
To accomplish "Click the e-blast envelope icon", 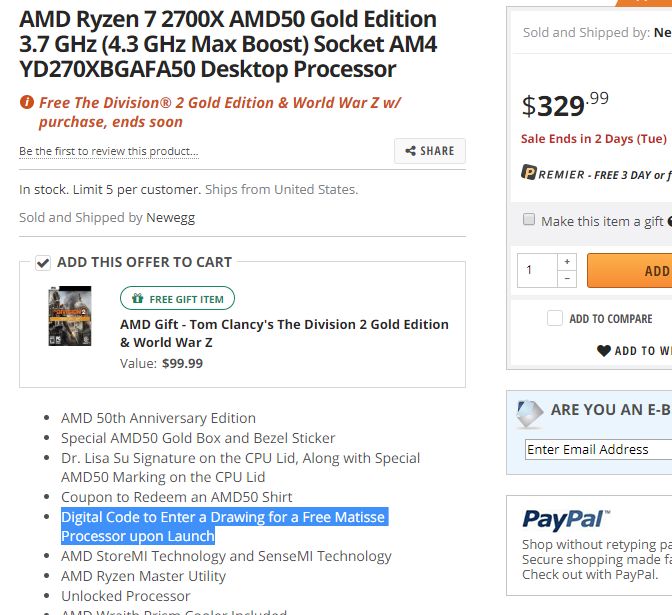I will (x=530, y=414).
